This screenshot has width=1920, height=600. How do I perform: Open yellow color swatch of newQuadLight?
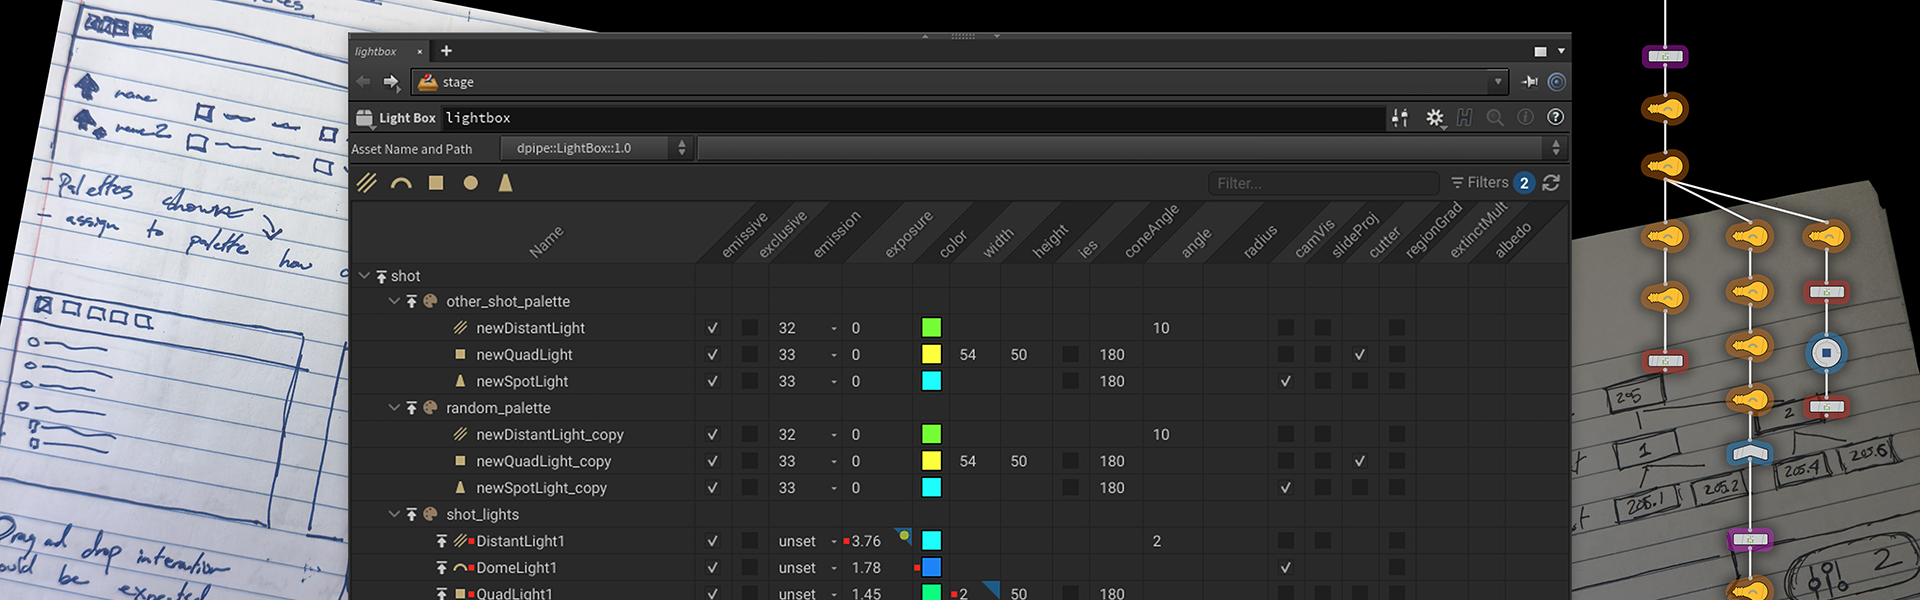click(931, 354)
